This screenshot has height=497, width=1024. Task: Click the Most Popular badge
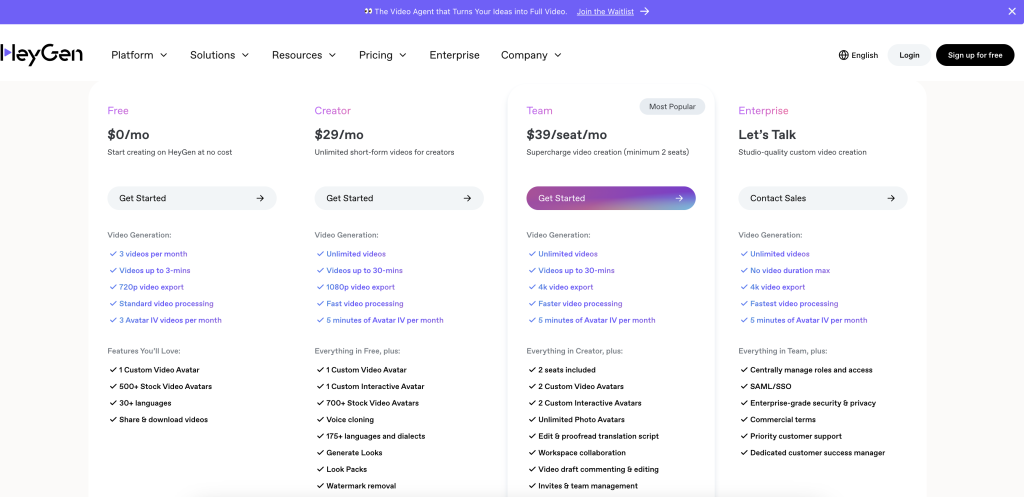[672, 106]
